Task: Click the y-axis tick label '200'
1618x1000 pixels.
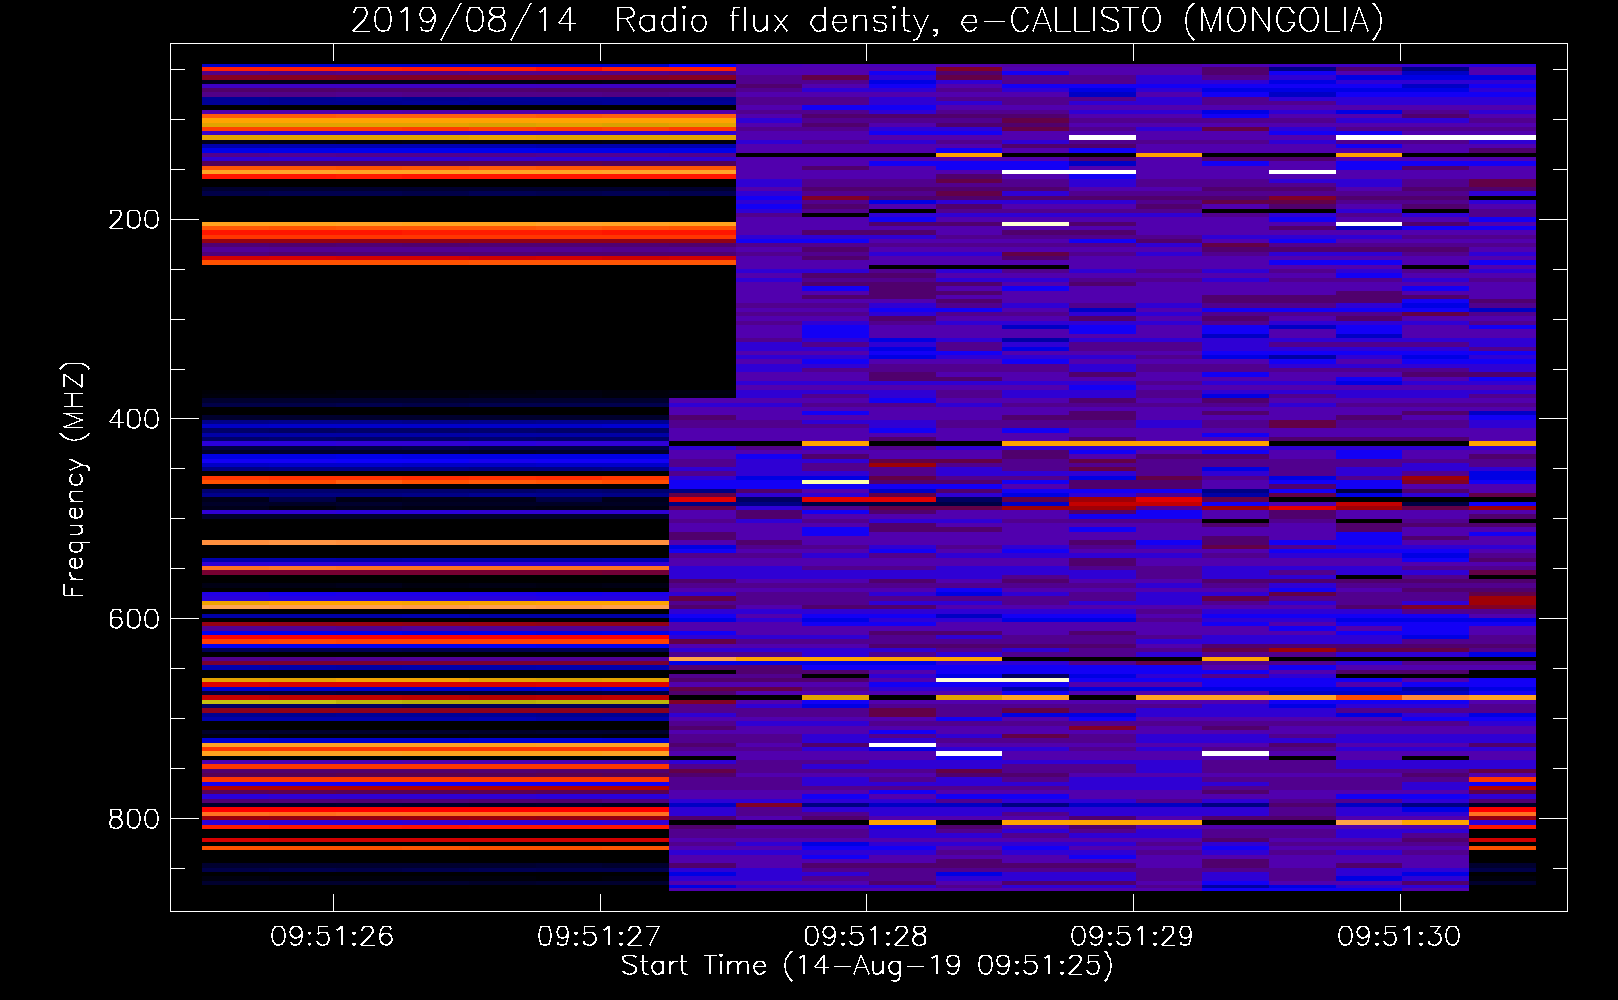Action: 134,220
